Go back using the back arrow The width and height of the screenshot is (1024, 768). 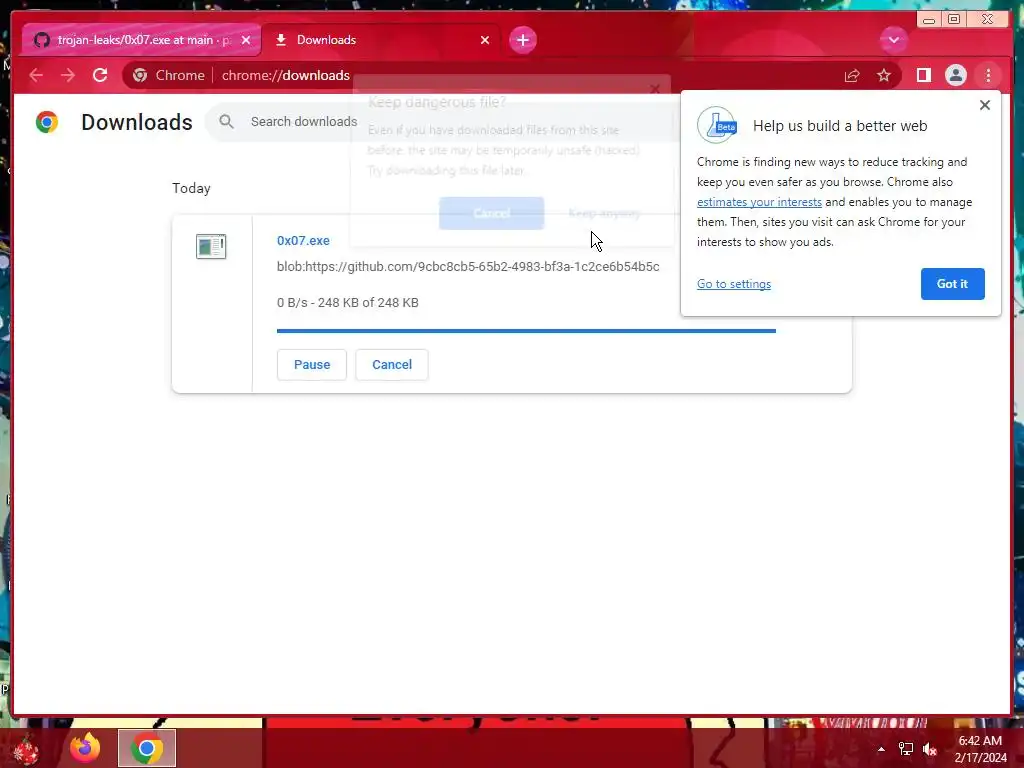(x=36, y=75)
